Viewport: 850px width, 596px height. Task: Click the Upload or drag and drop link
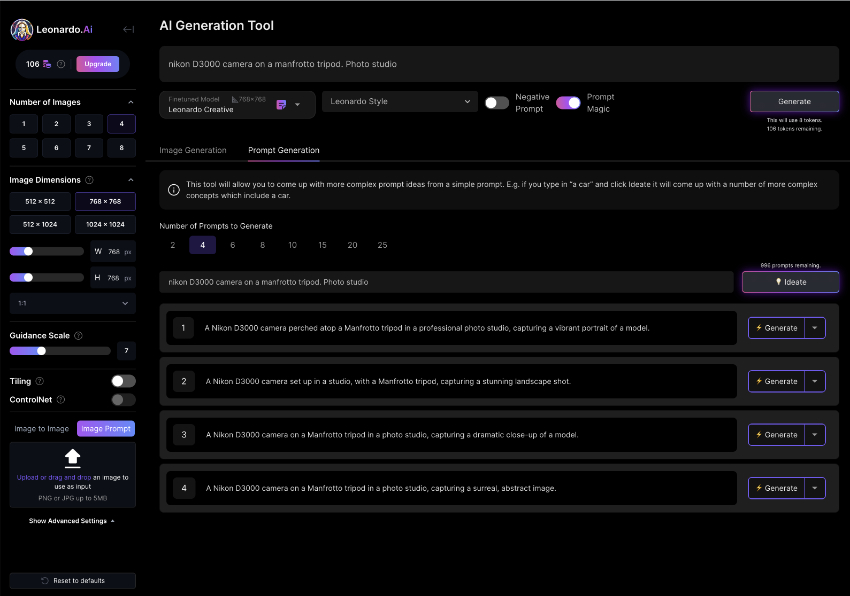[x=54, y=478]
